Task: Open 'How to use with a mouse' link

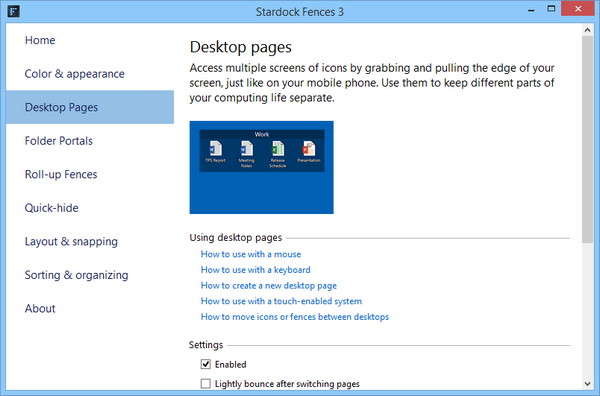Action: pyautogui.click(x=251, y=254)
